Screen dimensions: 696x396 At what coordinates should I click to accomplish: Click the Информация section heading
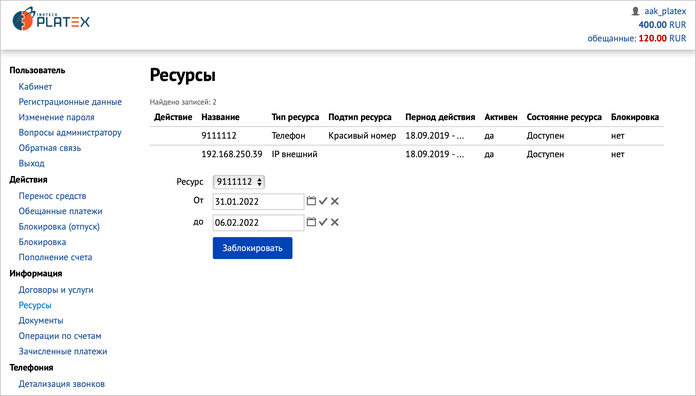tap(36, 273)
